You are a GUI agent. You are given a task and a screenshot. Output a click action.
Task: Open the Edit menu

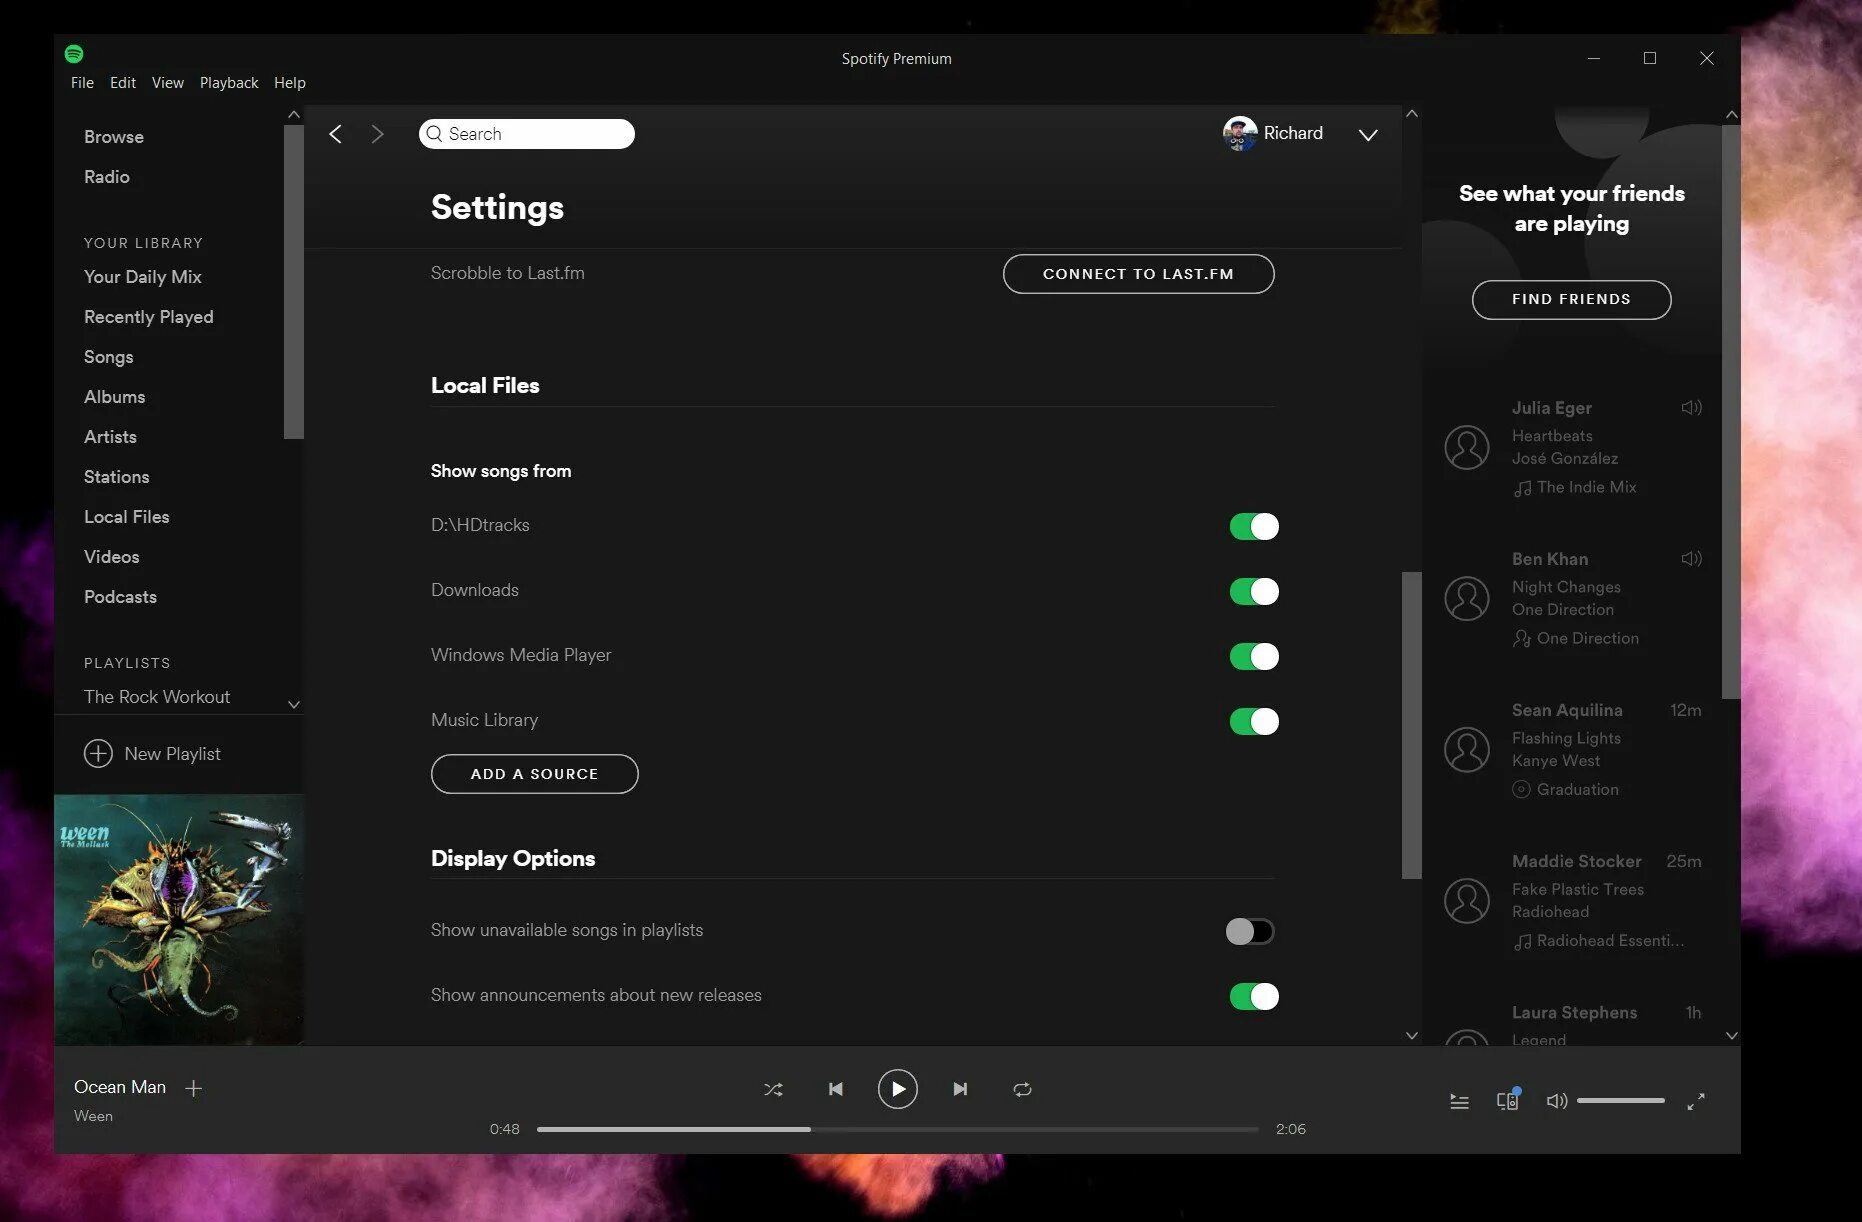pos(123,83)
